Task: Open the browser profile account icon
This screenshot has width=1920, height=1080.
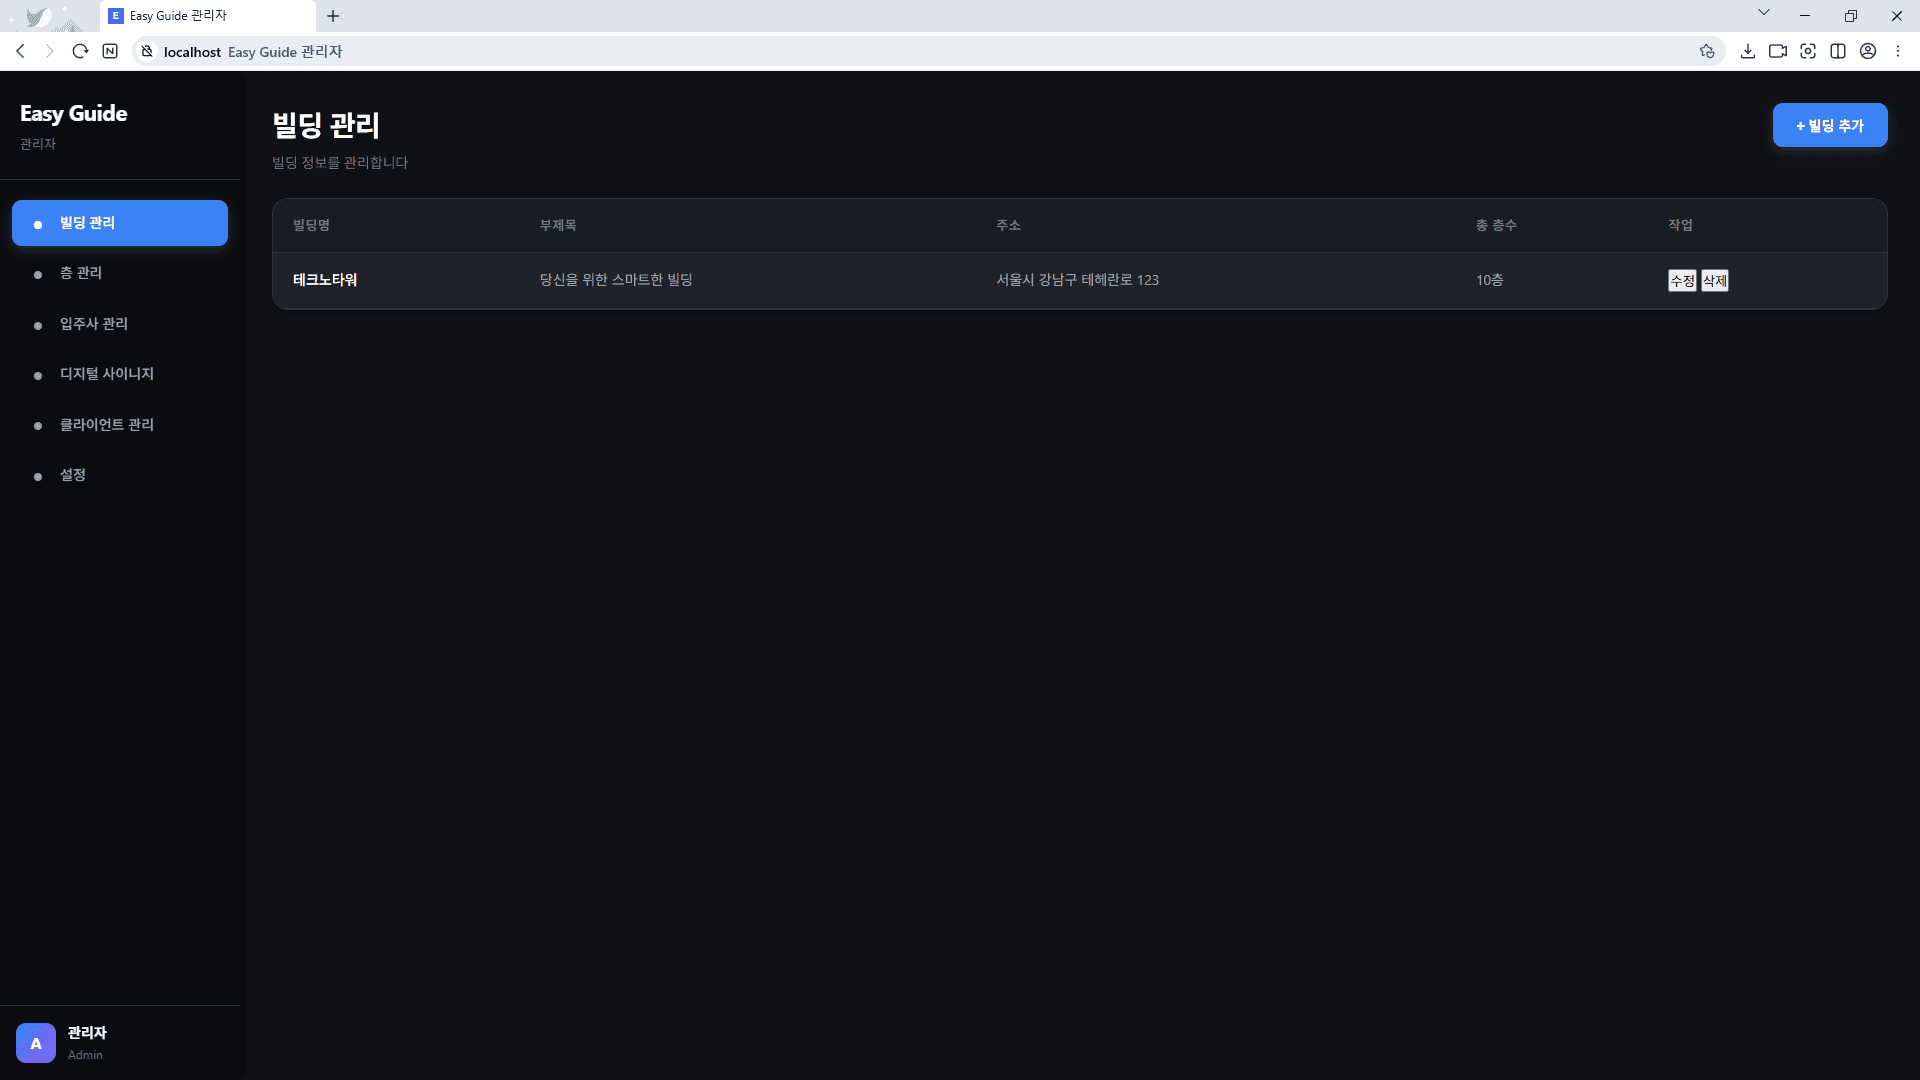Action: point(1868,51)
